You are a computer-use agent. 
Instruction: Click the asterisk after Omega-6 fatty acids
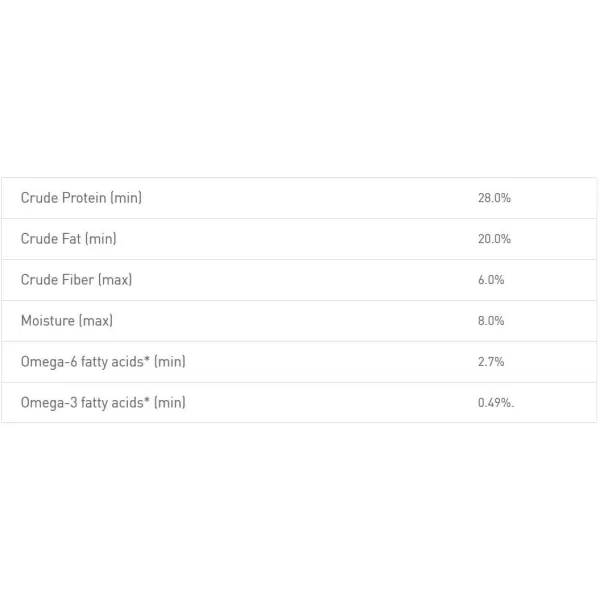pos(147,359)
